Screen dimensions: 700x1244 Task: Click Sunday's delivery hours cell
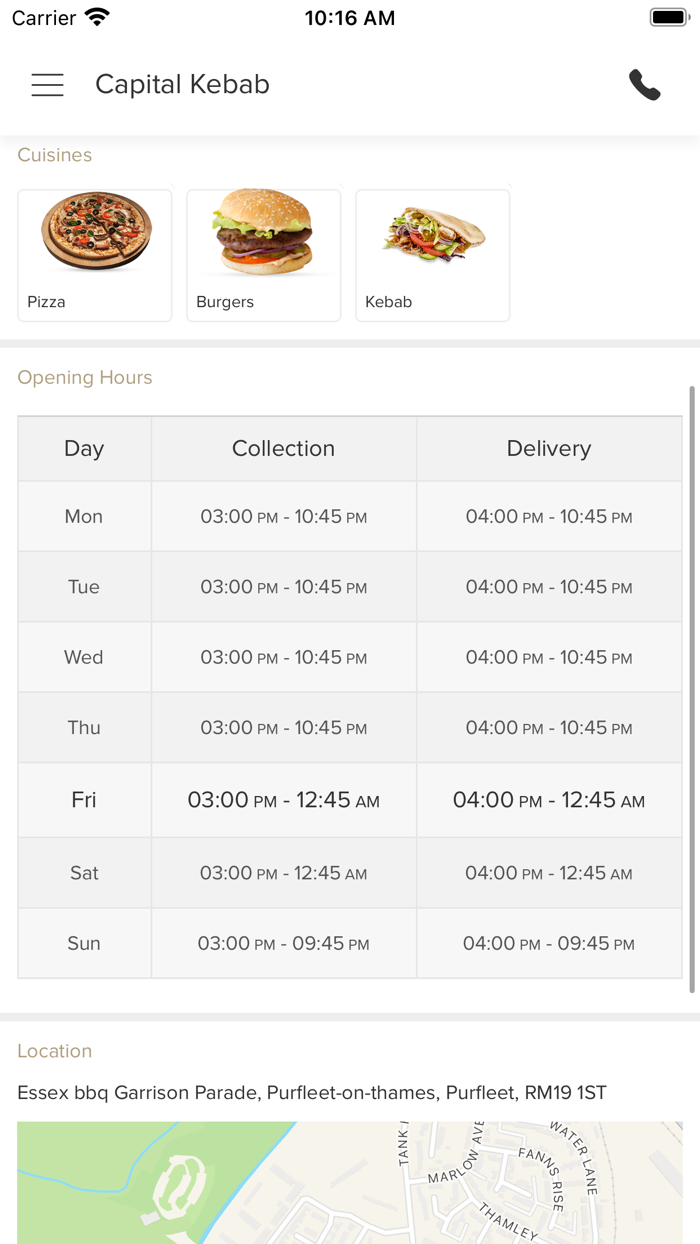point(549,944)
